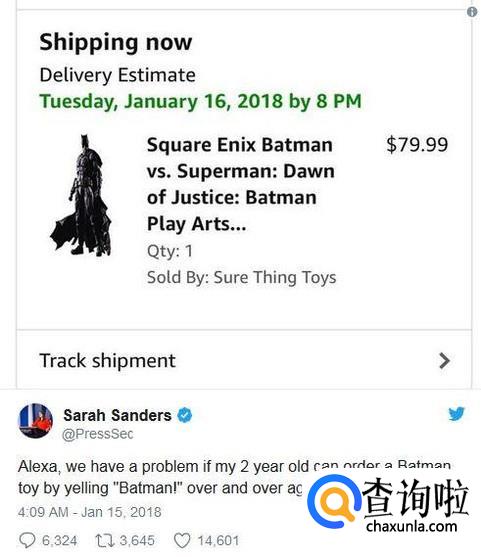The width and height of the screenshot is (481, 557).
Task: Open the @PressSec handle link
Action: 98,434
